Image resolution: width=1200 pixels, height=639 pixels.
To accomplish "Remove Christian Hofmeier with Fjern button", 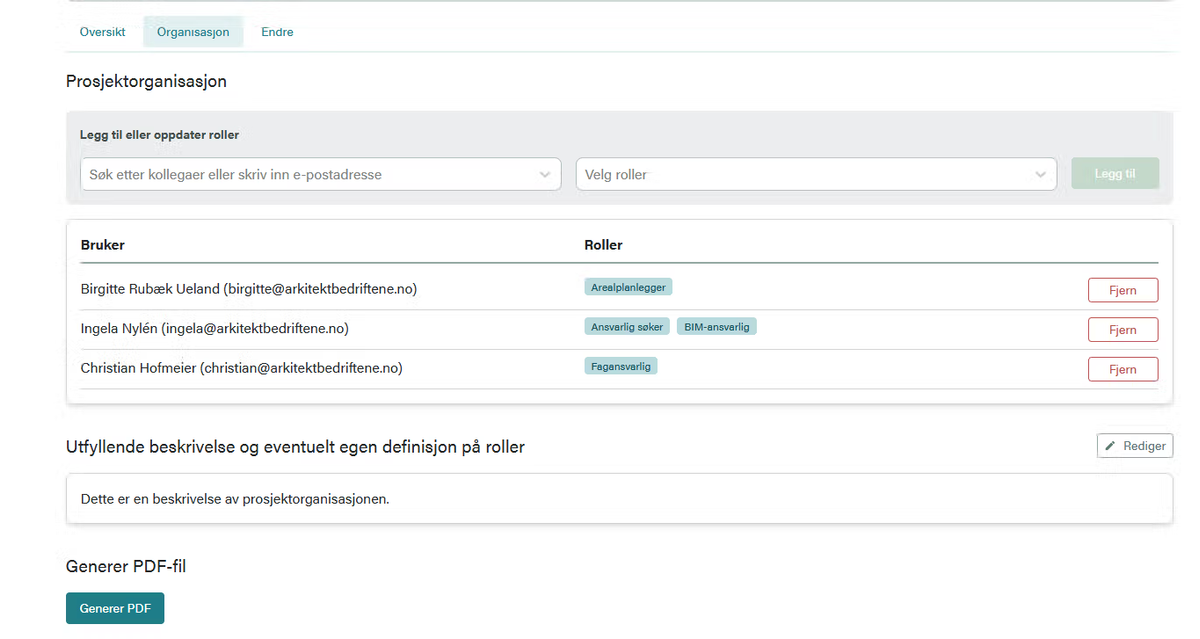I will 1123,369.
